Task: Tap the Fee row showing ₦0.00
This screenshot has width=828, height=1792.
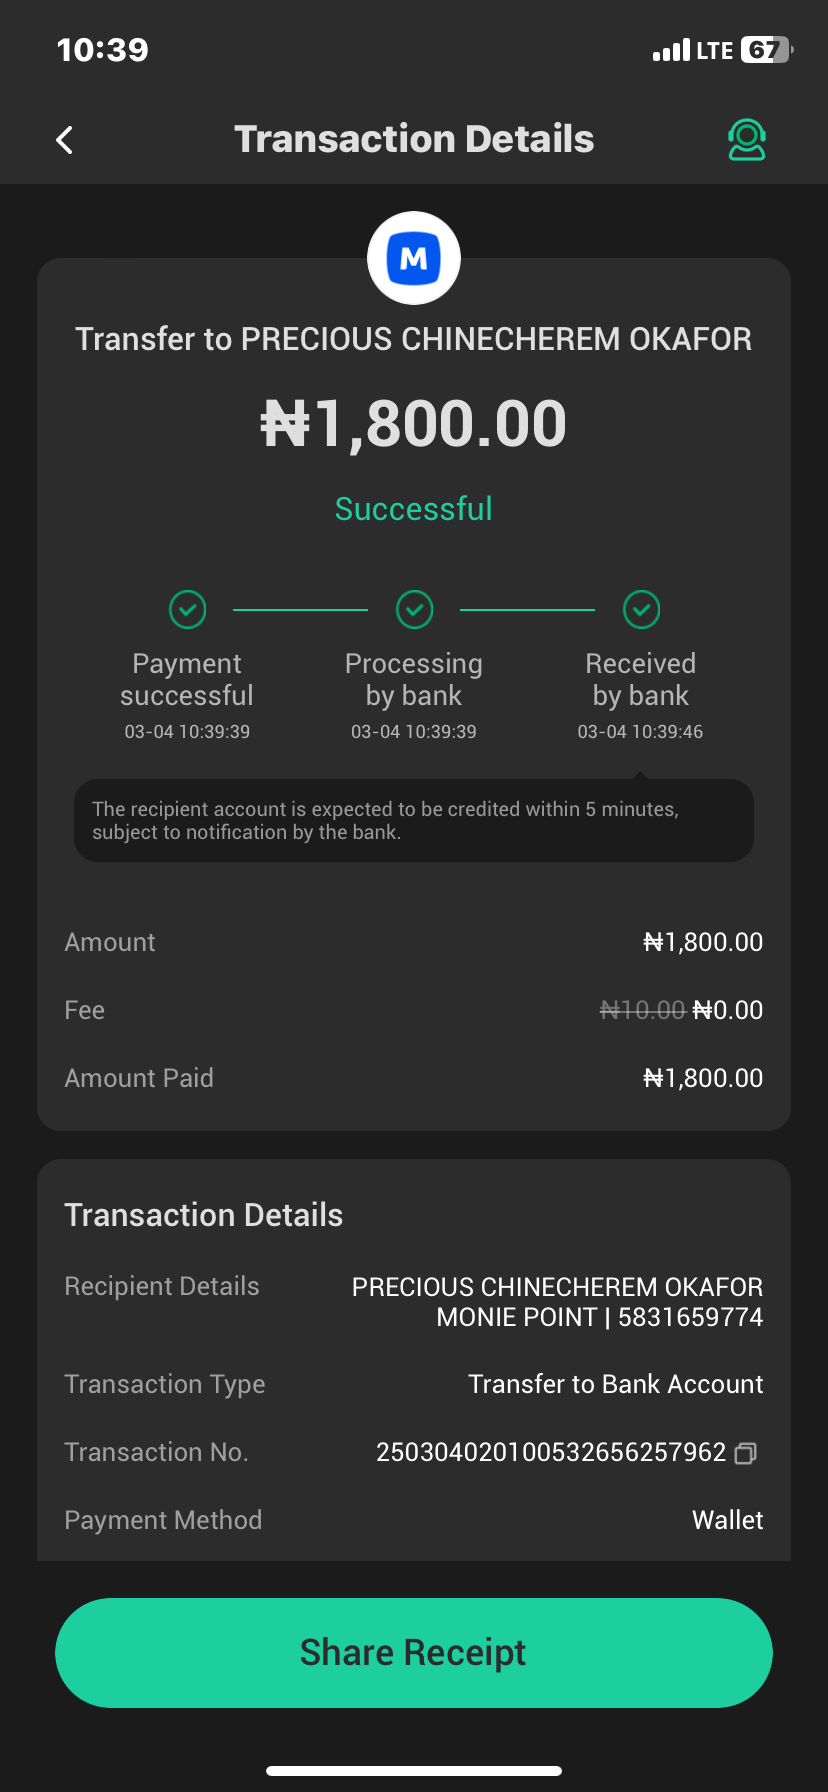Action: (x=414, y=1010)
